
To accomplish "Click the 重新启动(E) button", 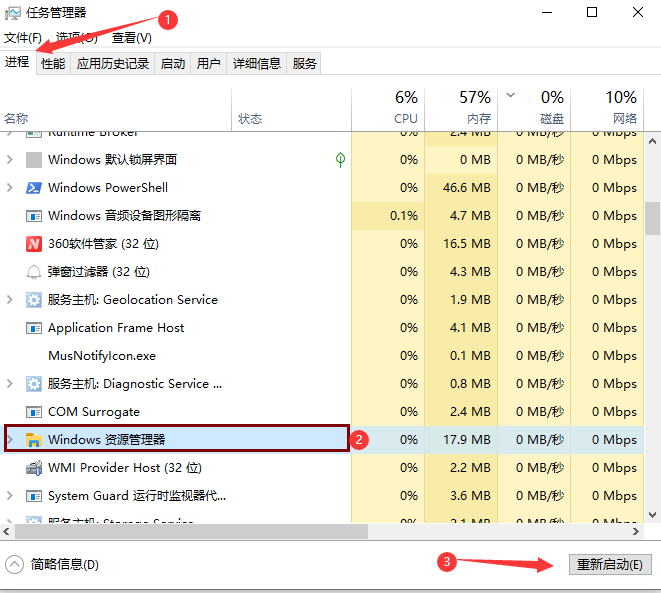I will [x=610, y=564].
